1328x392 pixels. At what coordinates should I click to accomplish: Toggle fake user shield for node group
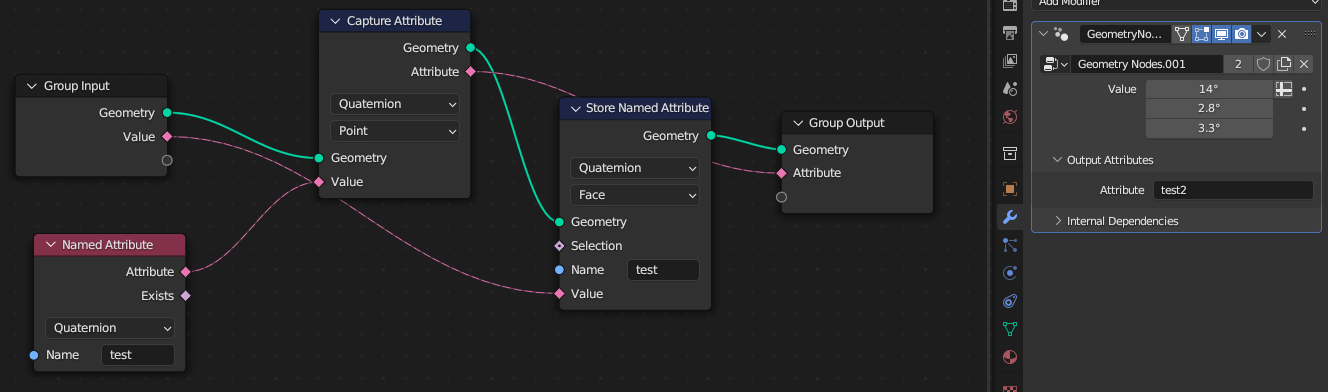(1263, 64)
